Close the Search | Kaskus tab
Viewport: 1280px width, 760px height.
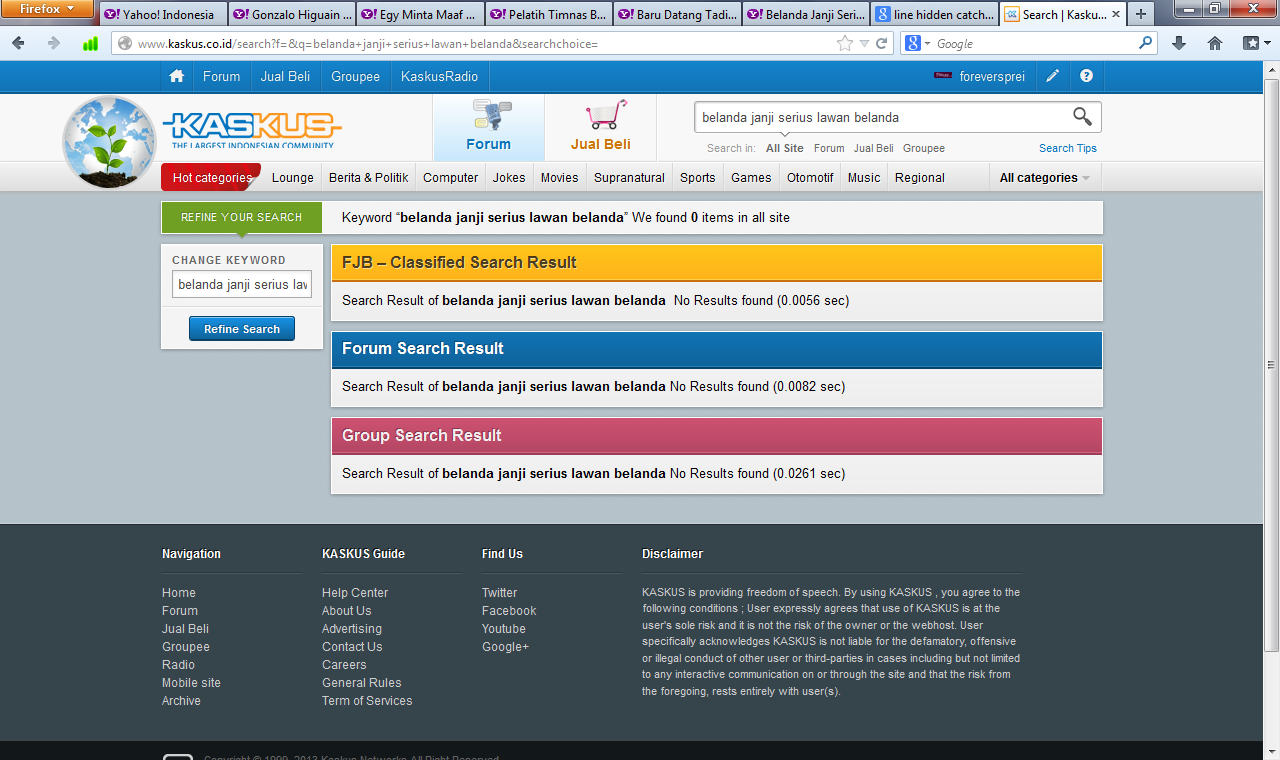tap(1117, 14)
